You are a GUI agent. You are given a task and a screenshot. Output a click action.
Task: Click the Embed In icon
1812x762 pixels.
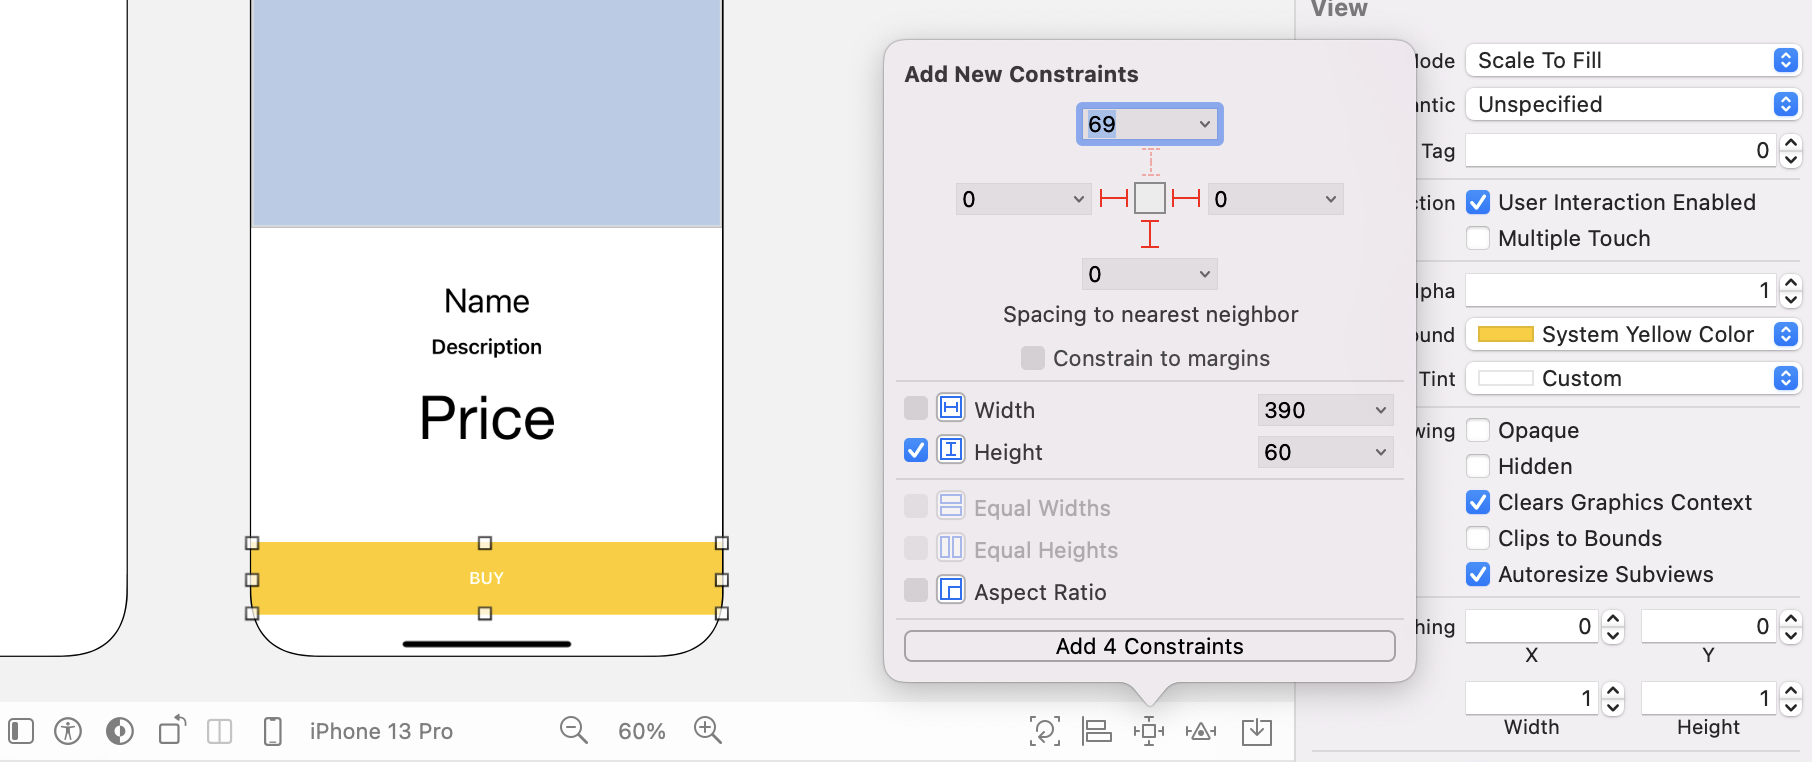click(x=1256, y=731)
